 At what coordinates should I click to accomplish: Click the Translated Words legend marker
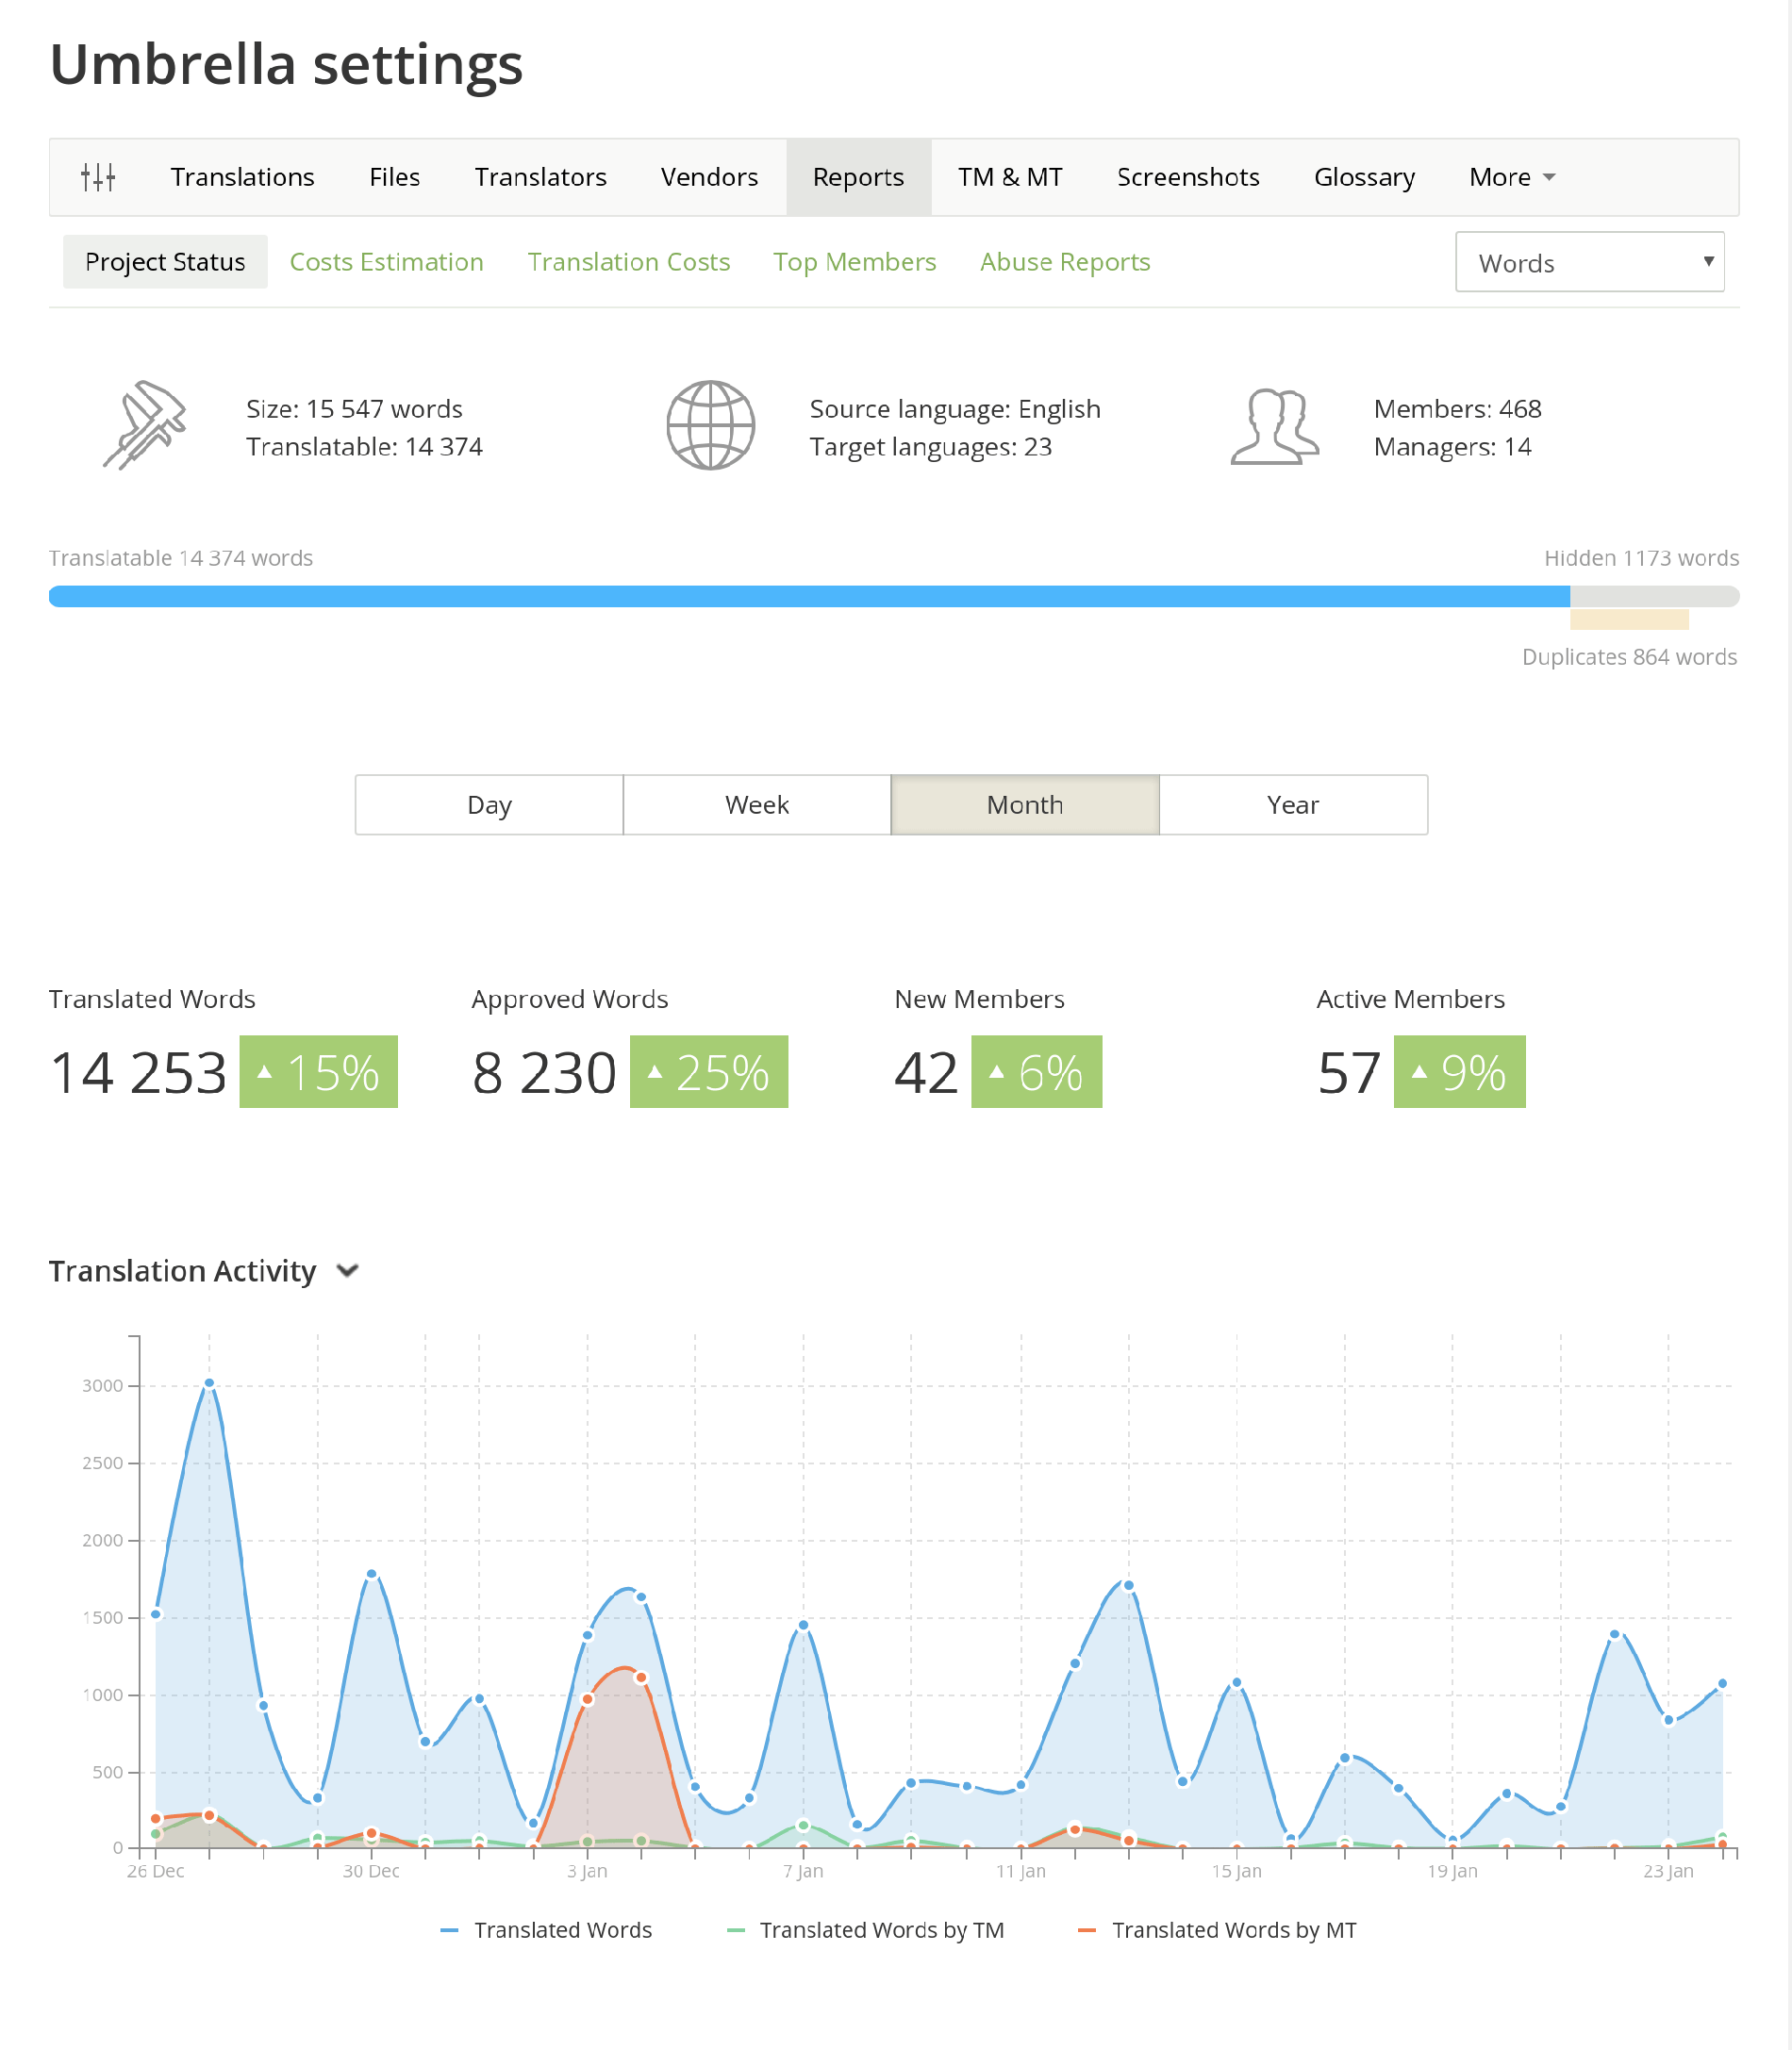449,1930
